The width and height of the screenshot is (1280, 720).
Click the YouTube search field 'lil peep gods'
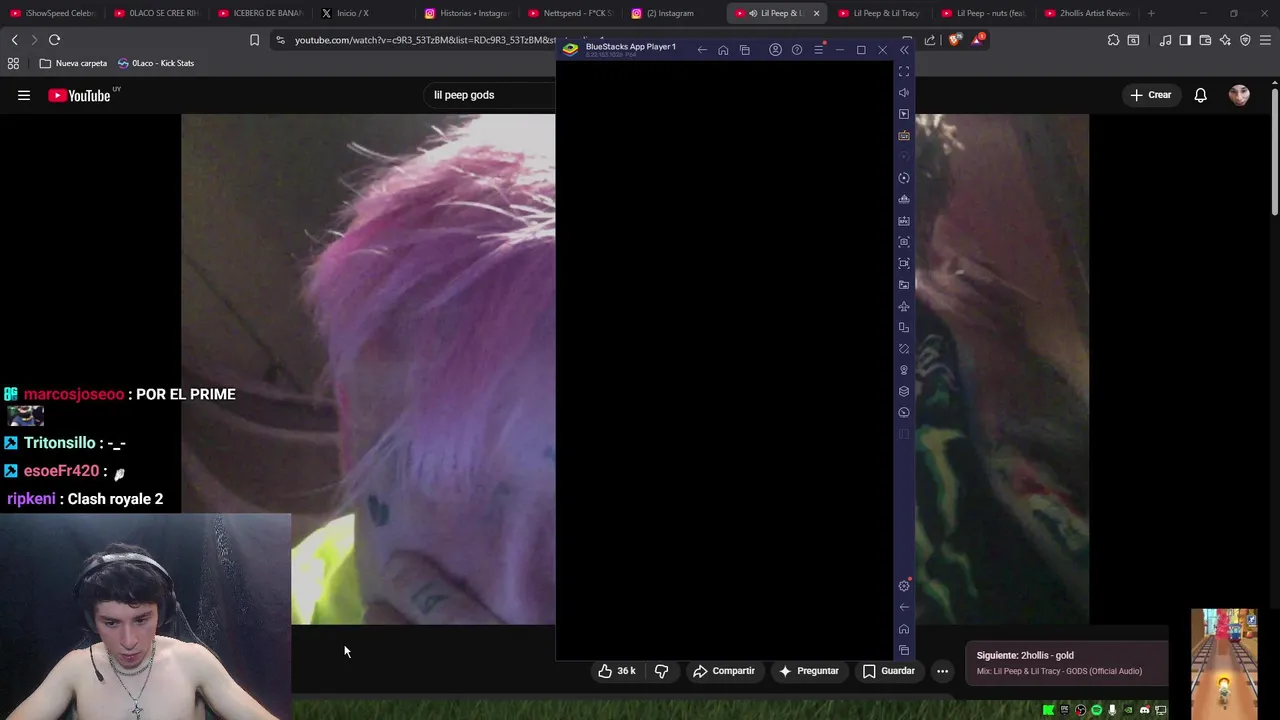[490, 95]
